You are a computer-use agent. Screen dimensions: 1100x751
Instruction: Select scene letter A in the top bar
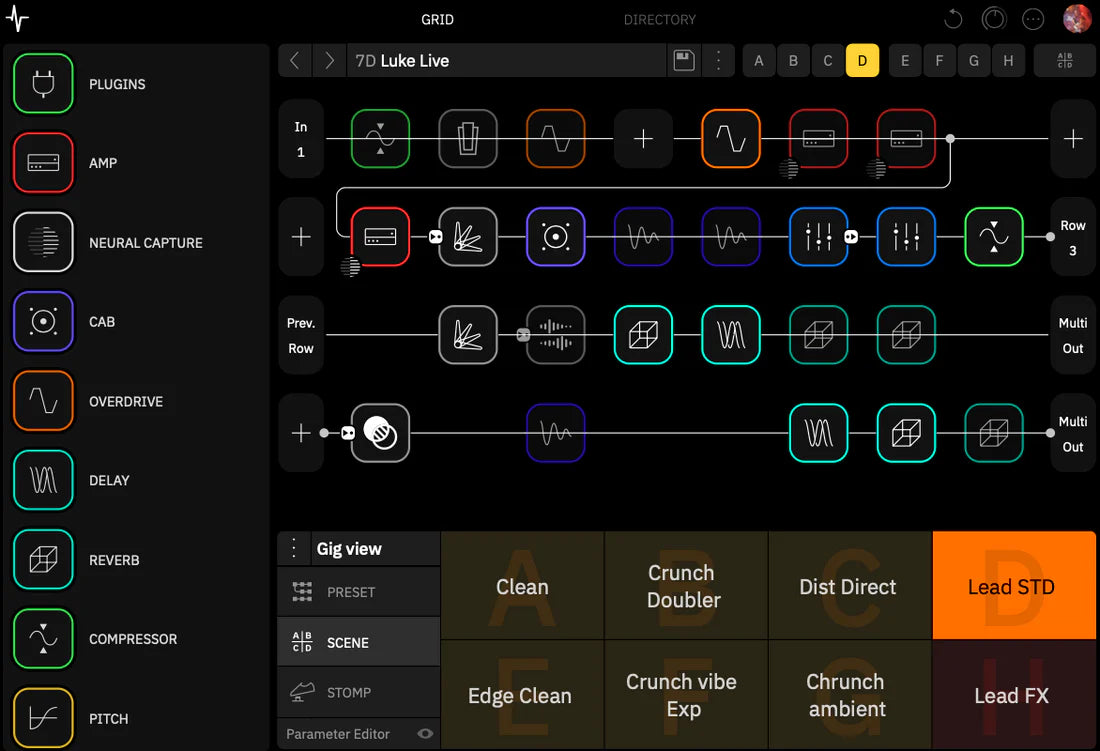pyautogui.click(x=758, y=60)
